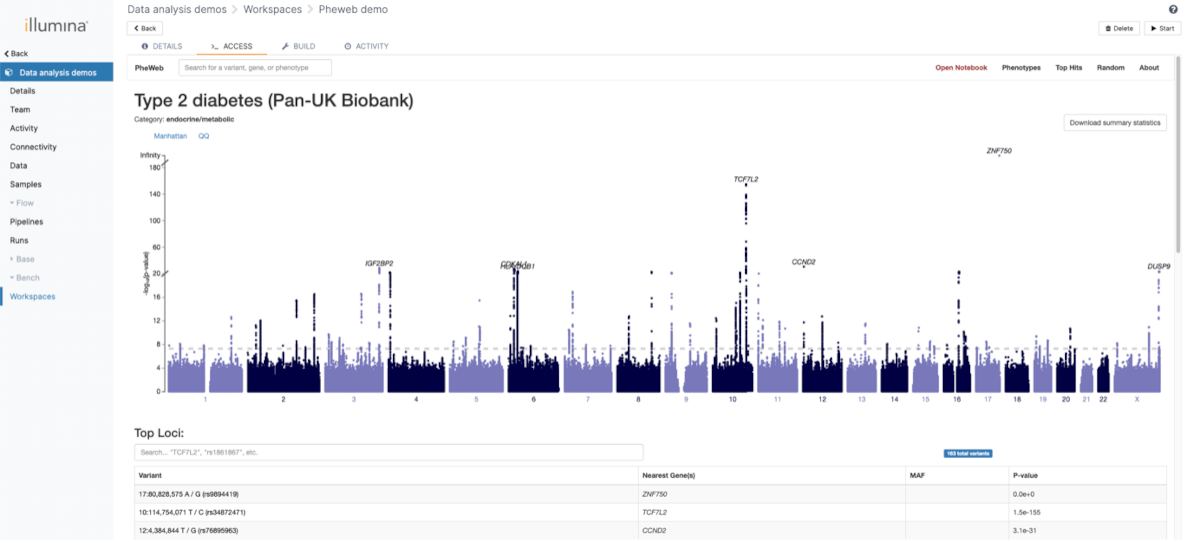
Task: Click the Delete button with trash icon
Action: coord(1119,28)
